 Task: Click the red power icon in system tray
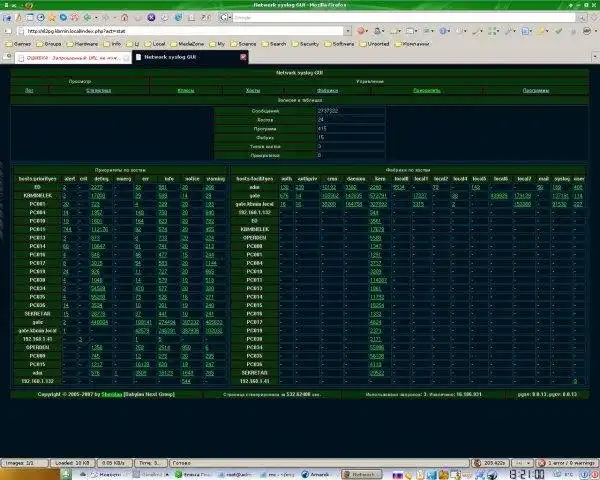[595, 475]
